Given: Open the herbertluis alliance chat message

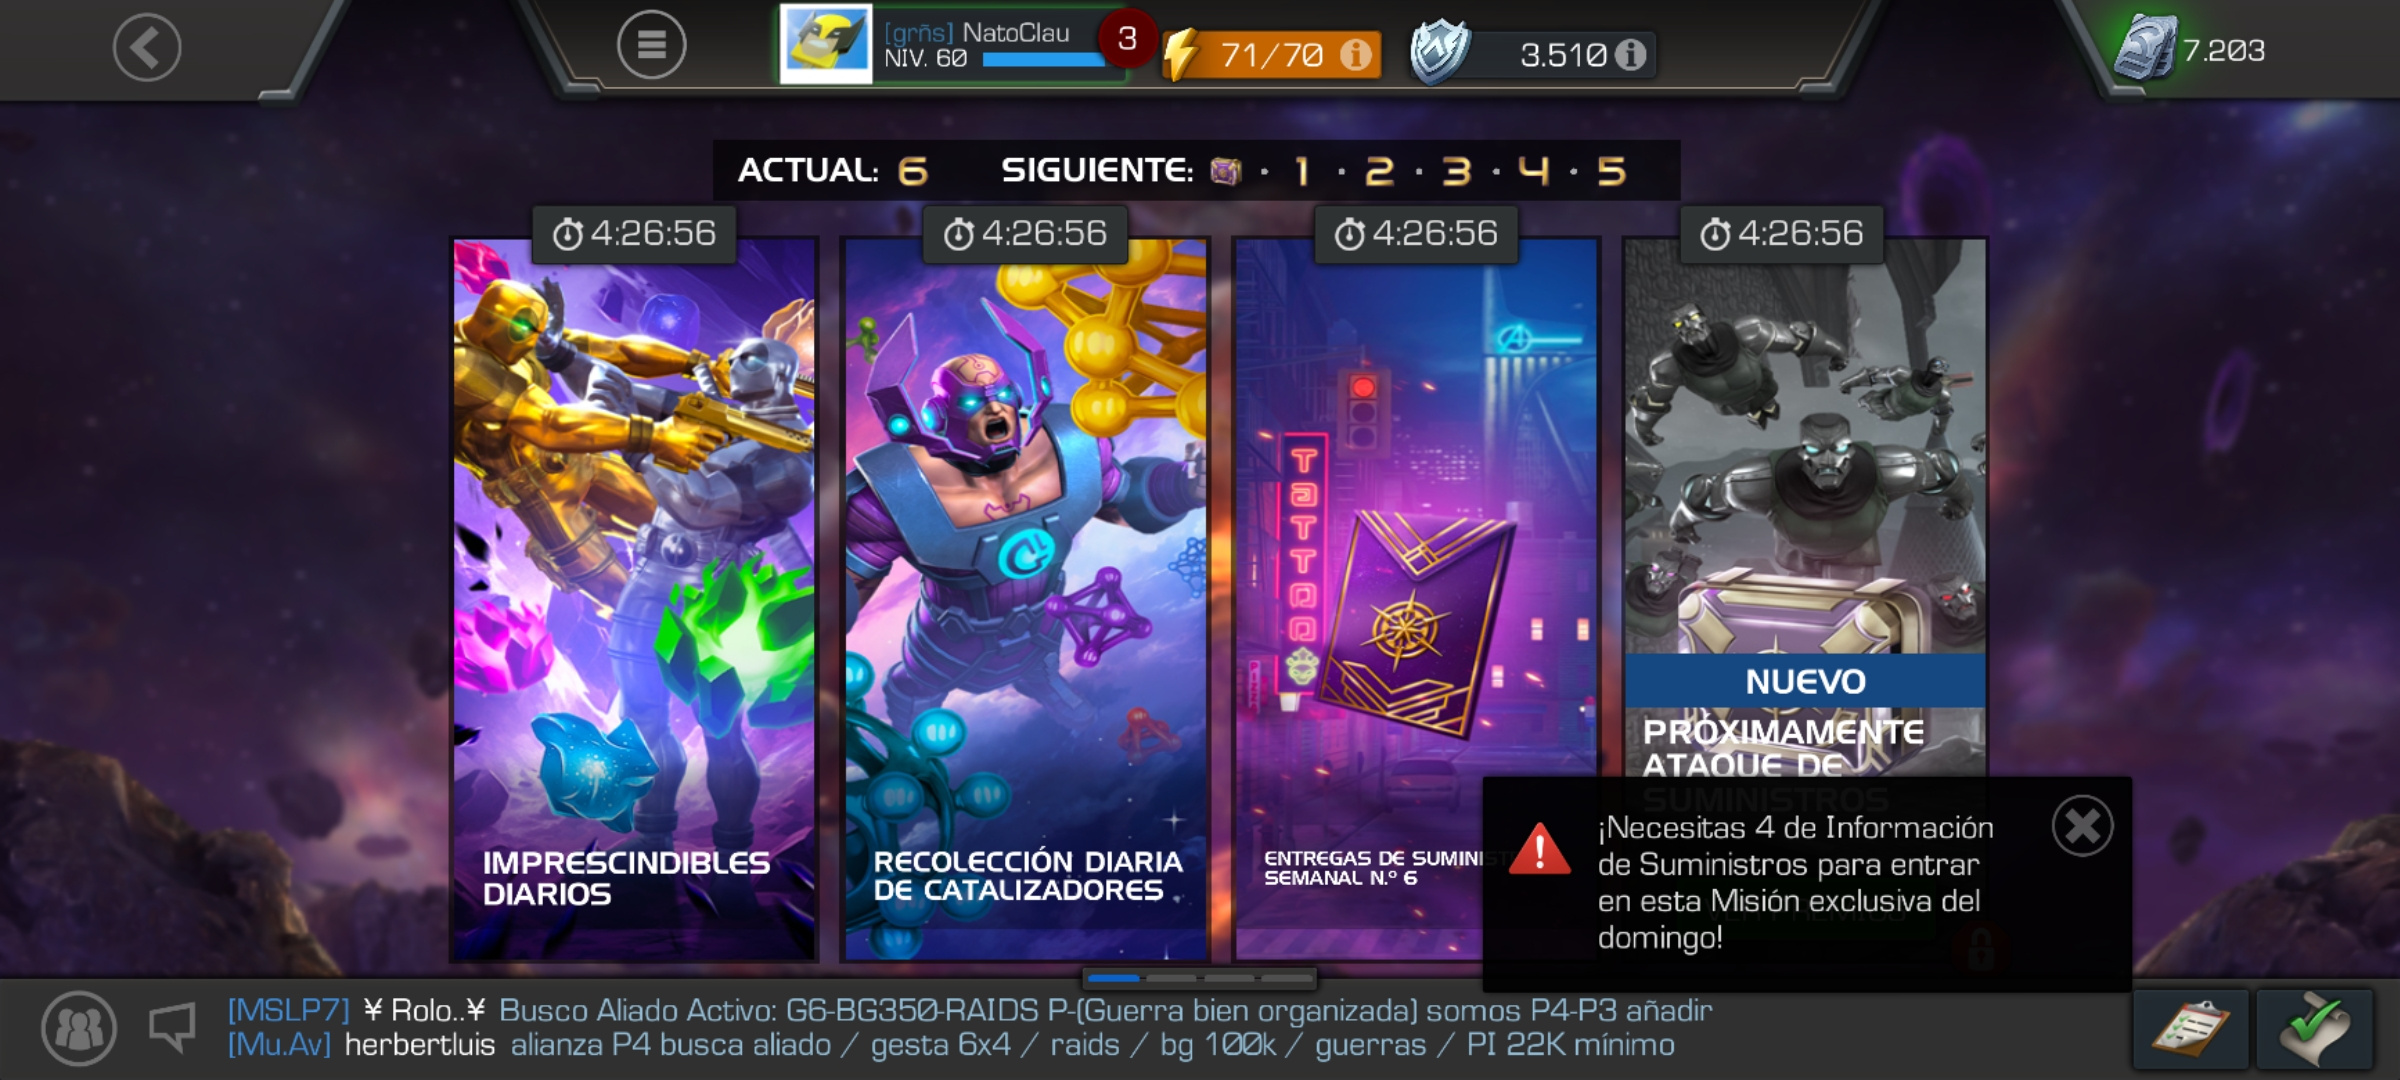Looking at the screenshot, I should tap(951, 1045).
